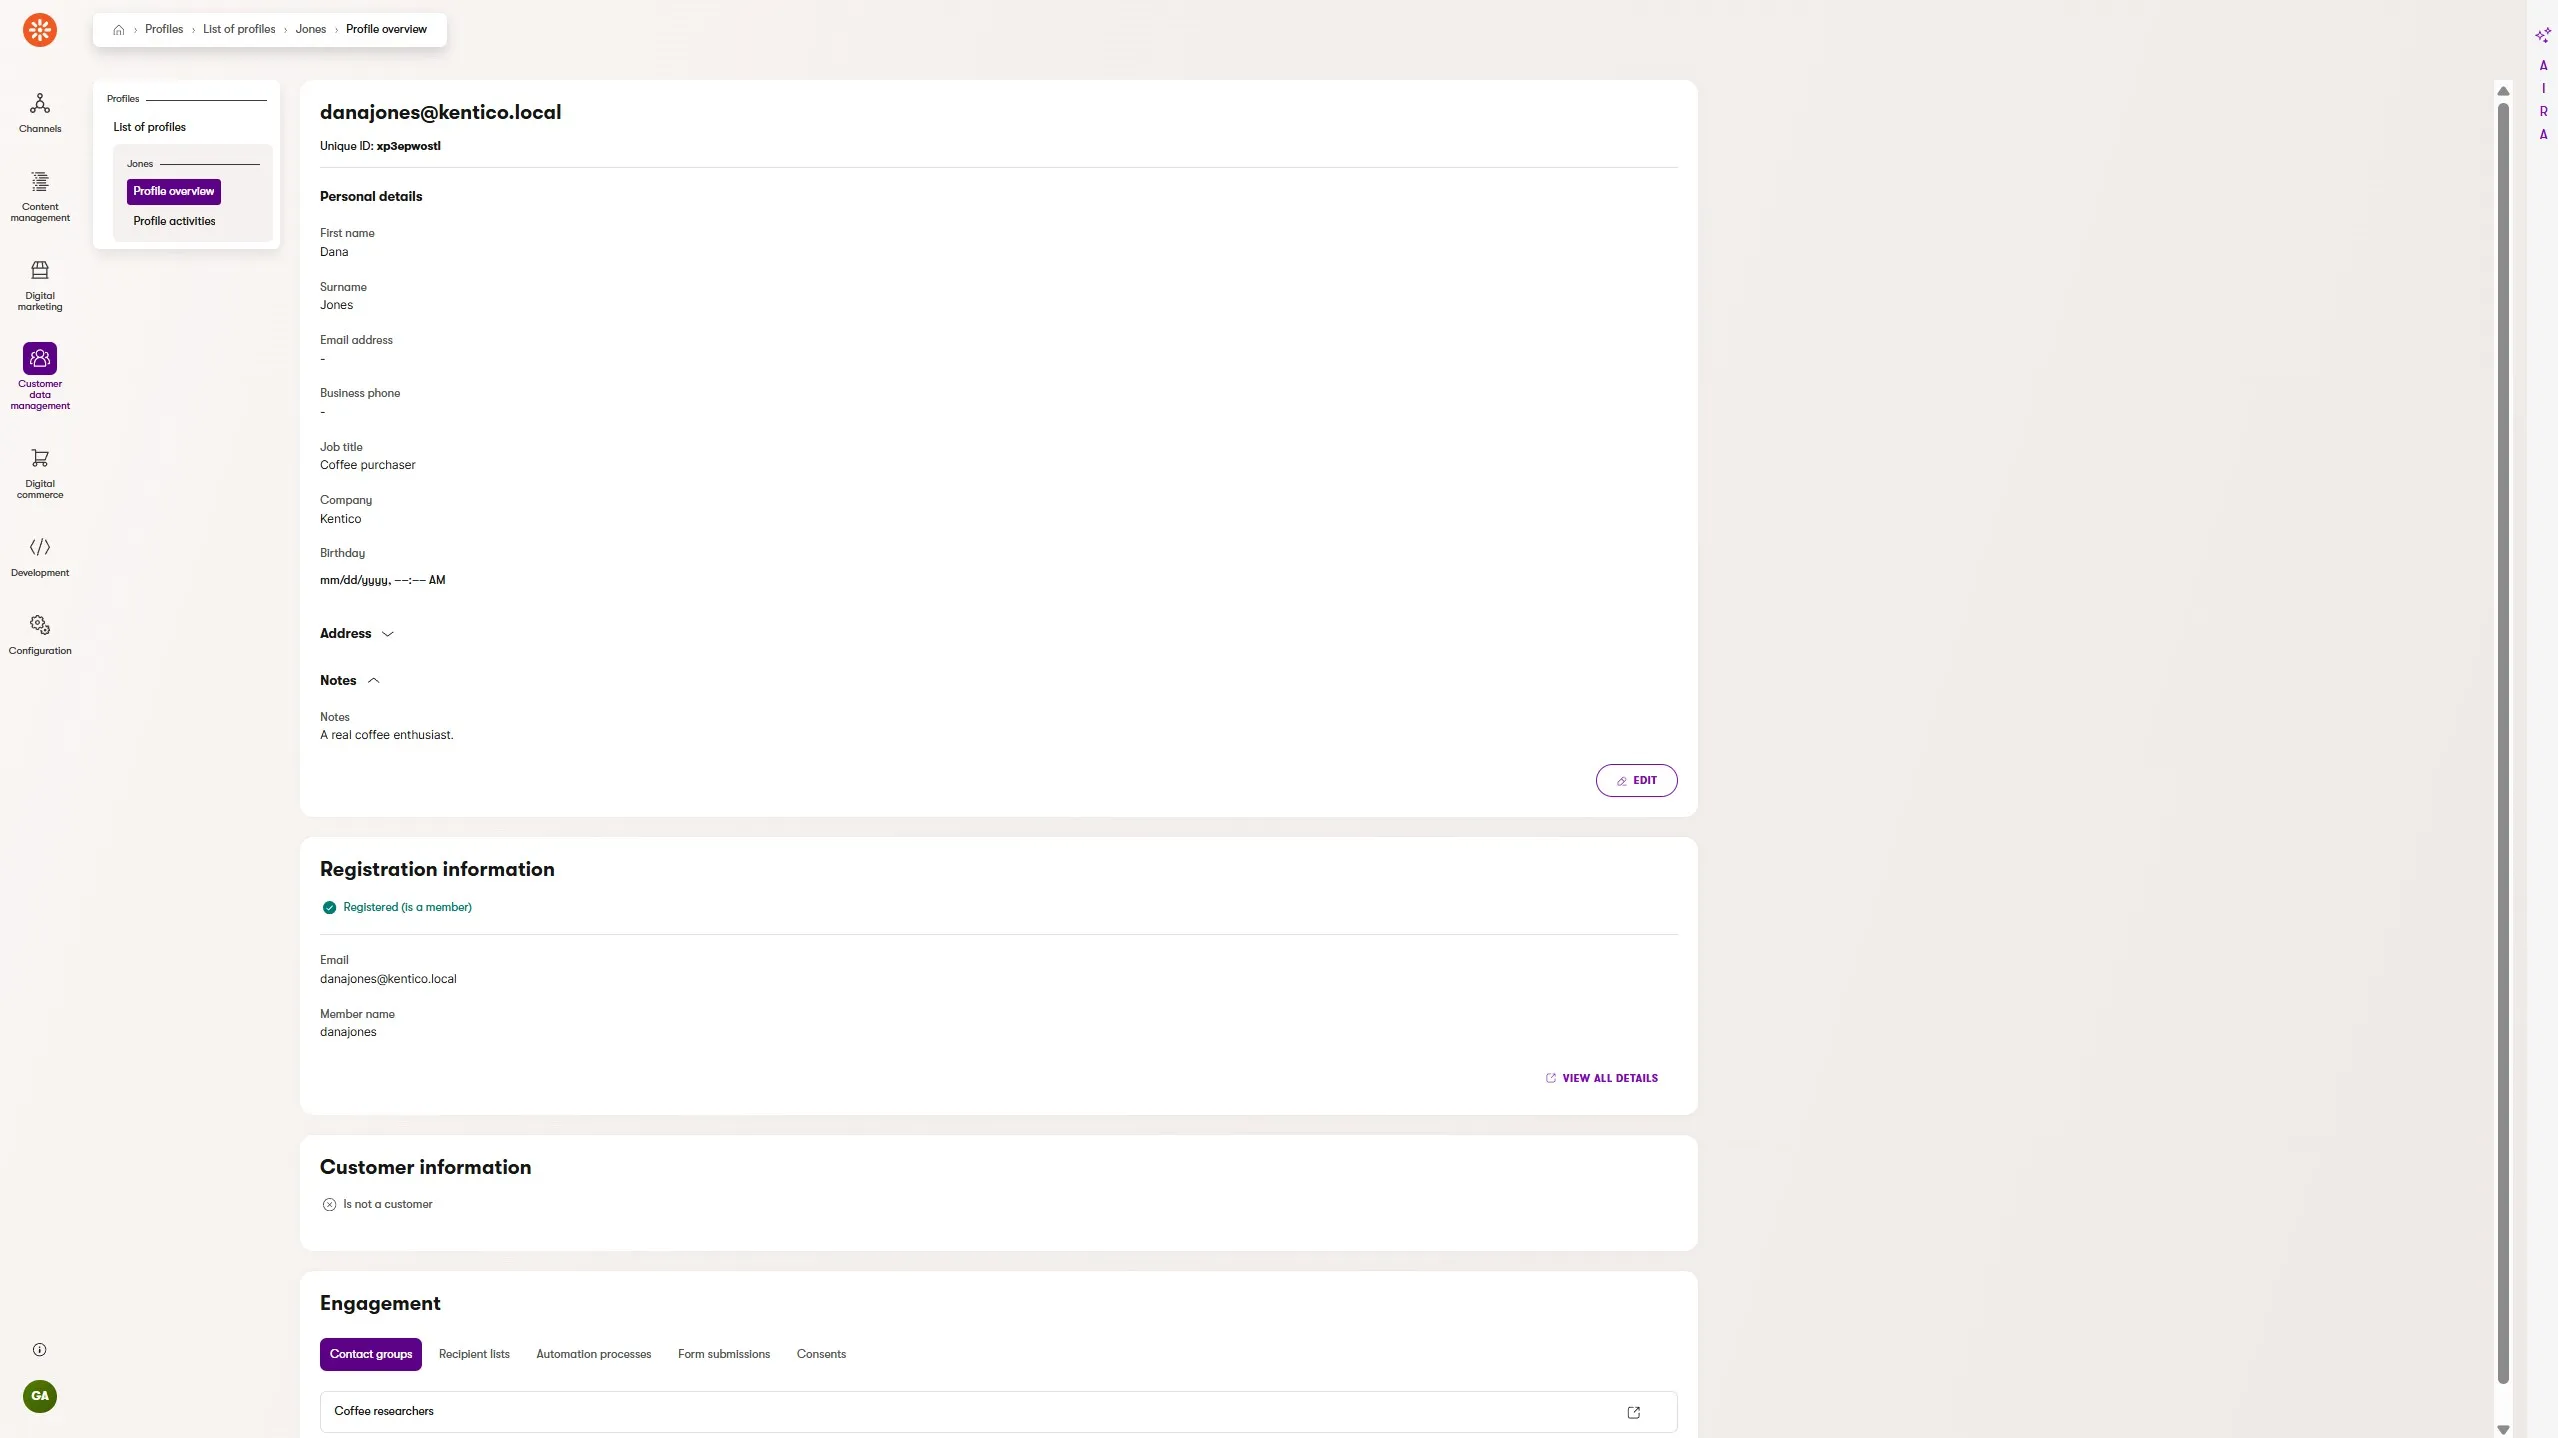Open the Development code icon
Screen dimensions: 2558x1438
40,547
